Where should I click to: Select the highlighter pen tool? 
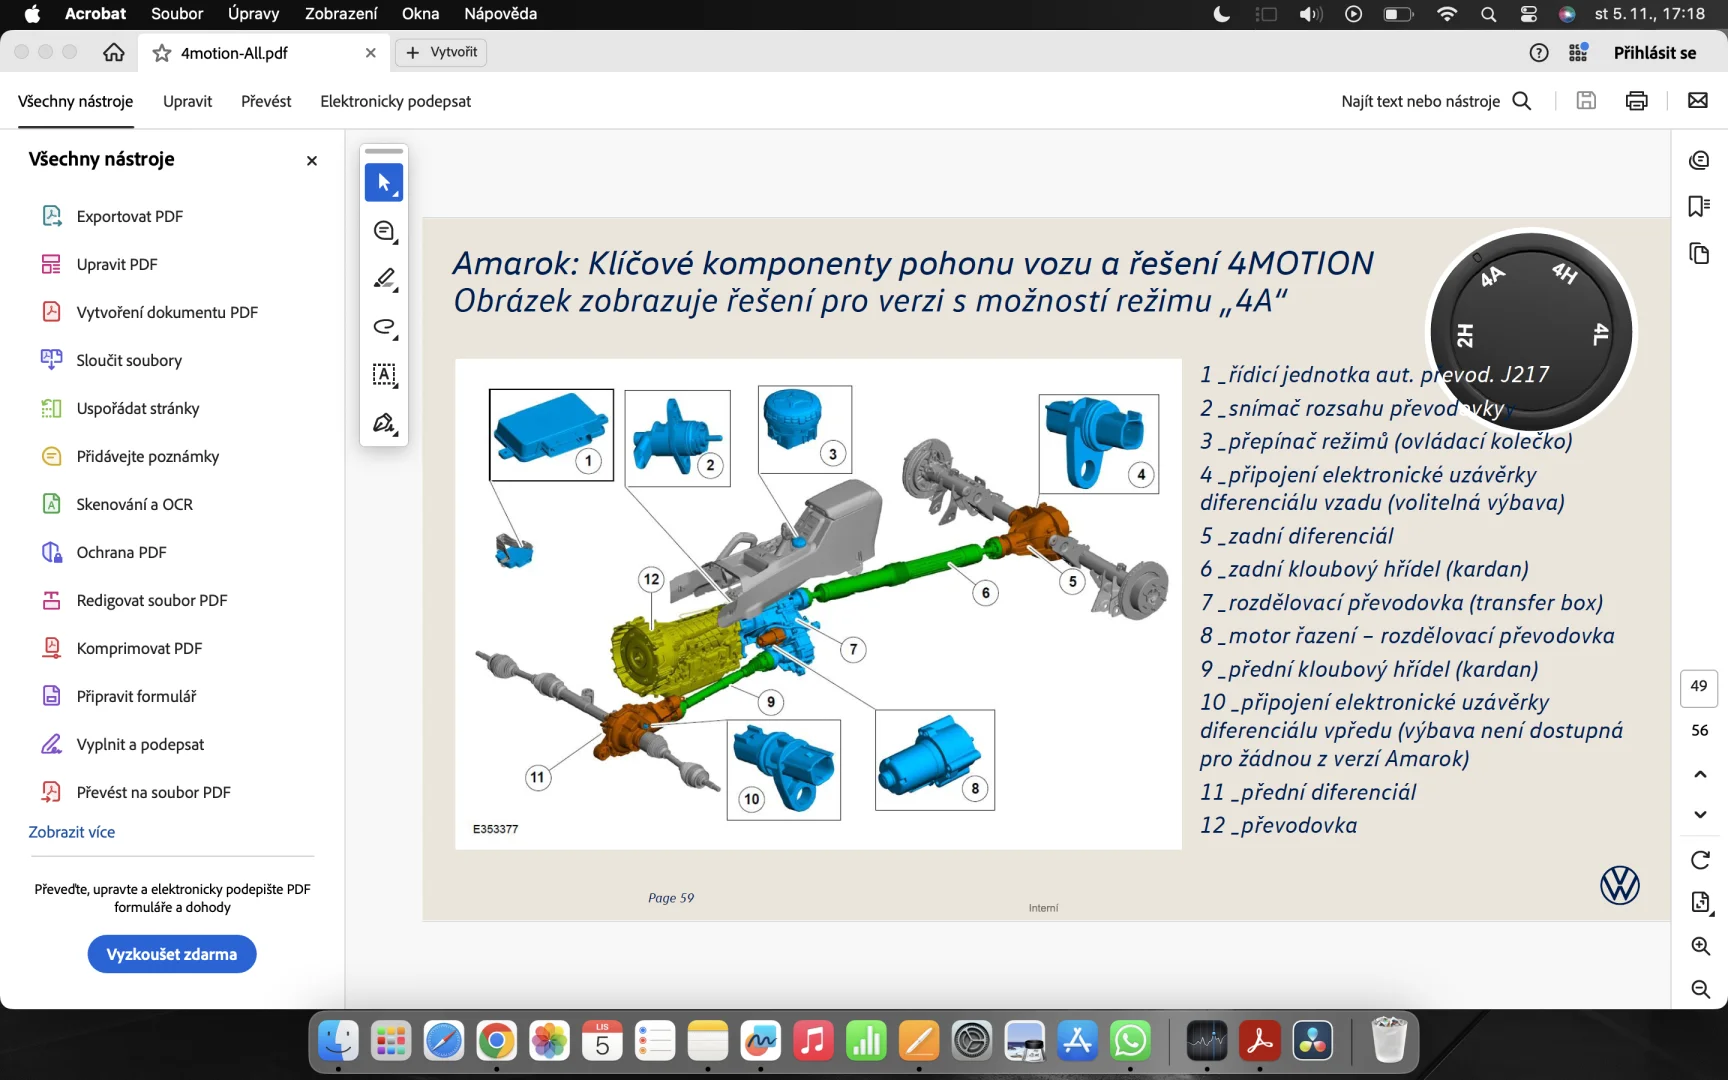coord(384,279)
